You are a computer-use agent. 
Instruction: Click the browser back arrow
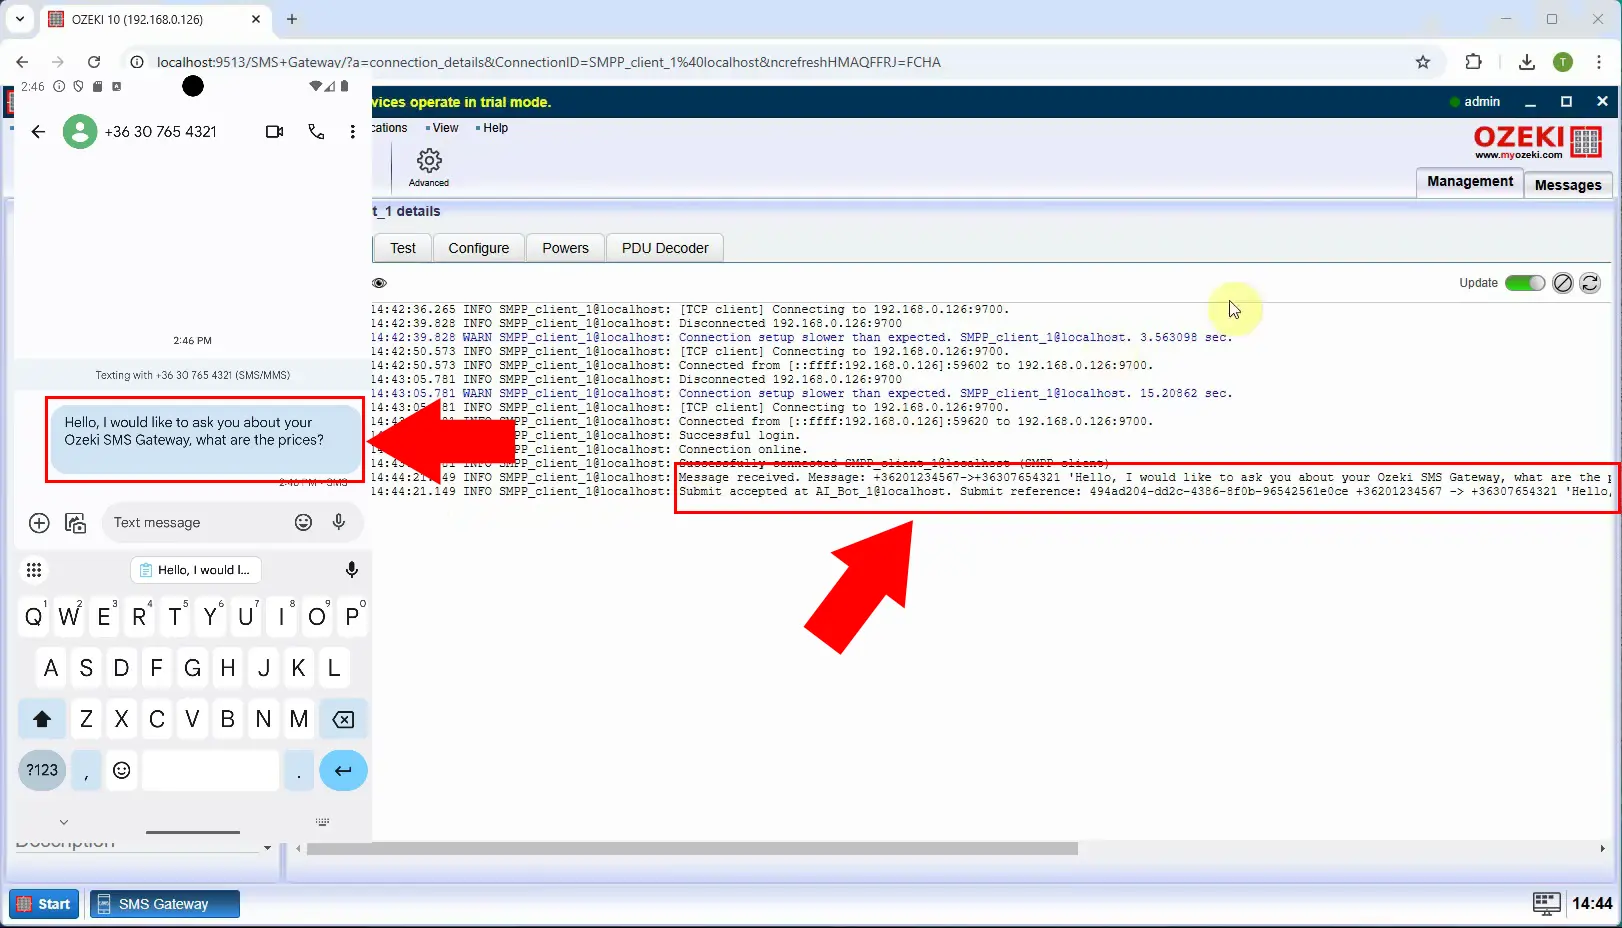[22, 62]
